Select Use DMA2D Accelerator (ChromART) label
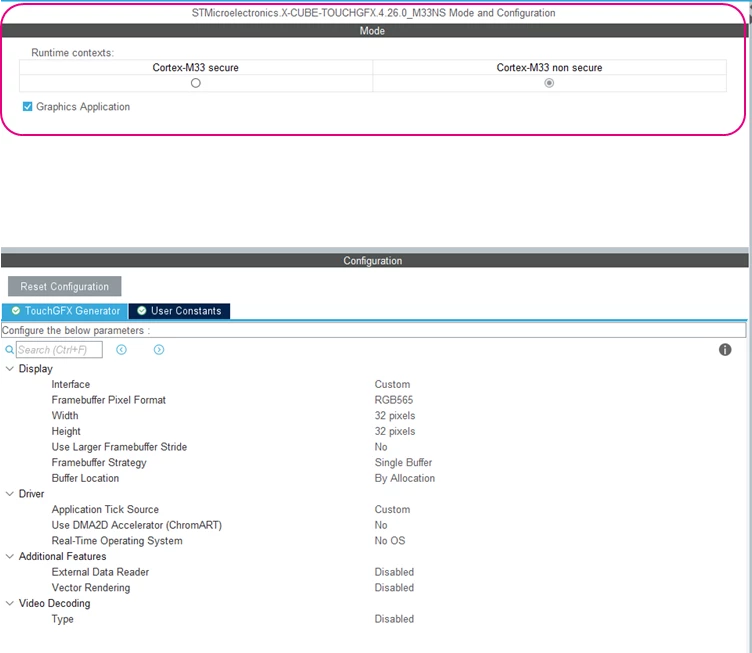 137,525
